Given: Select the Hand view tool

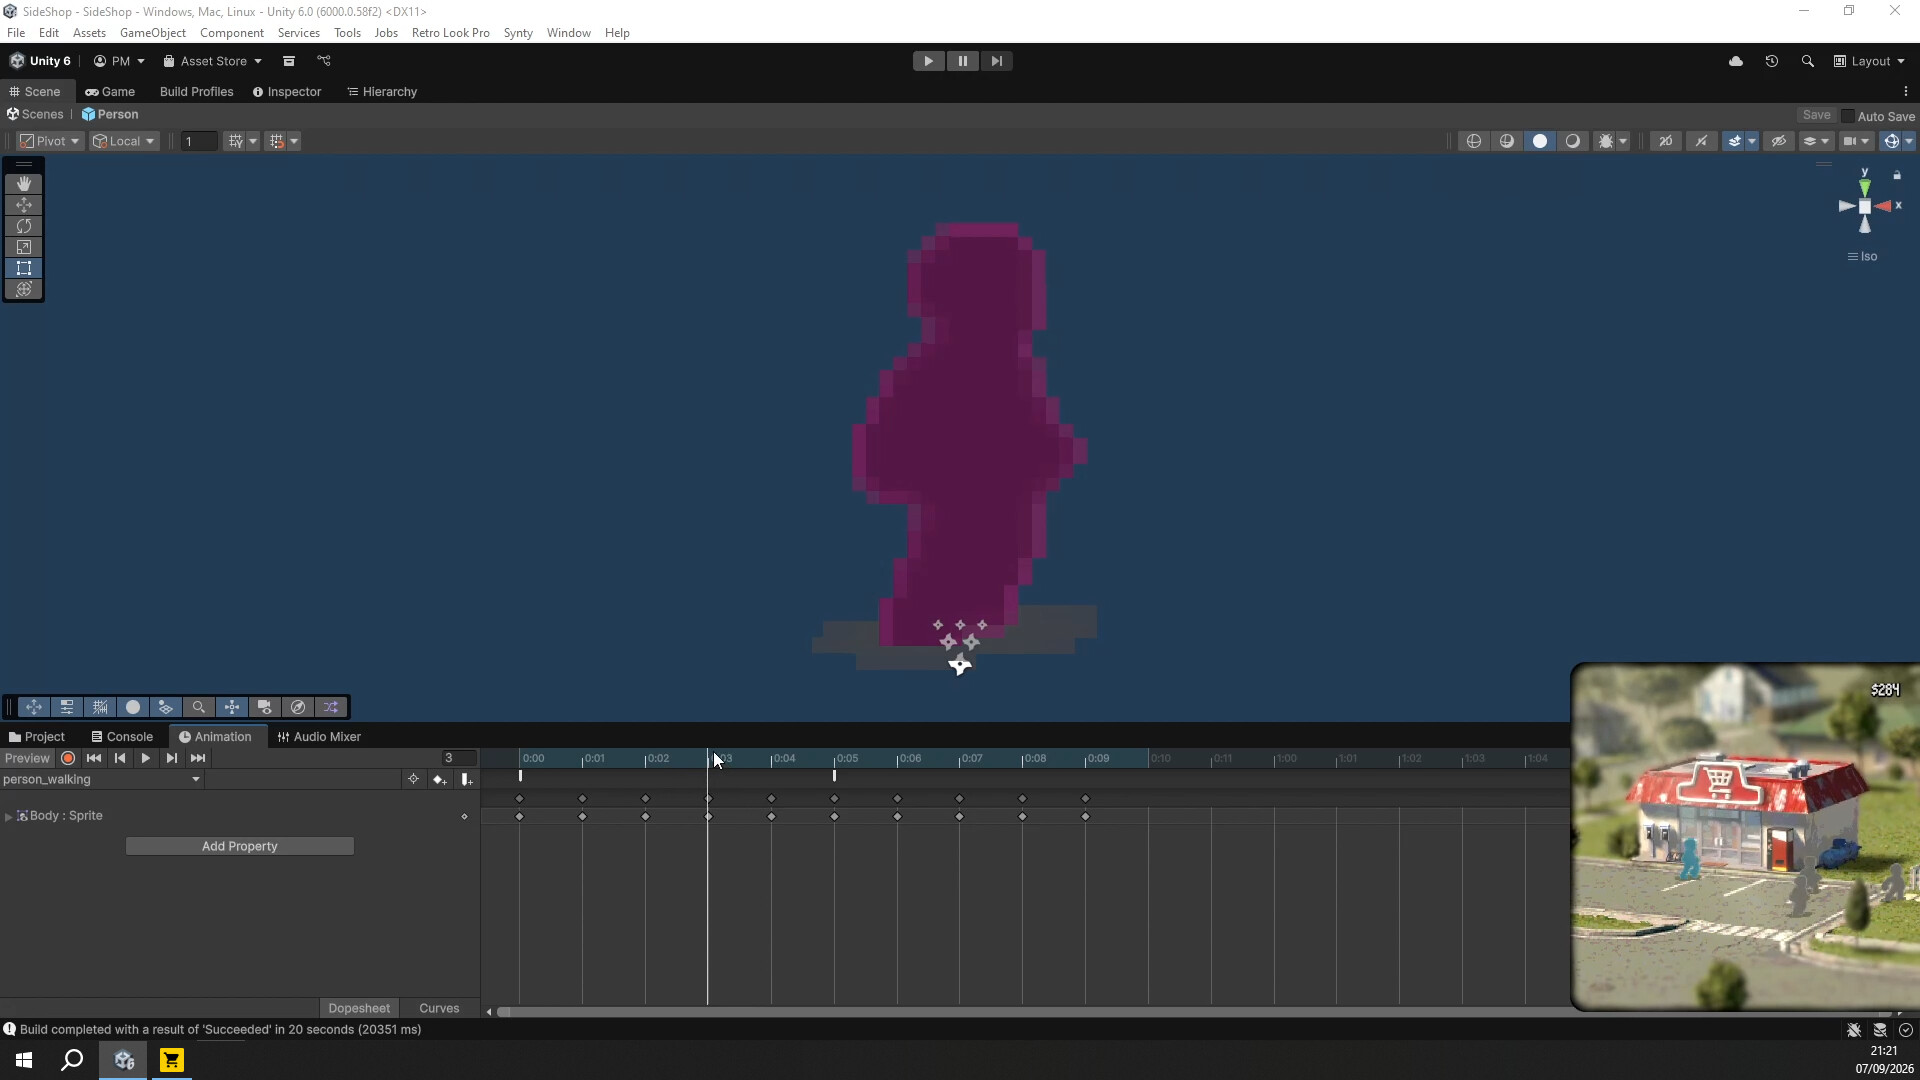Looking at the screenshot, I should point(24,184).
